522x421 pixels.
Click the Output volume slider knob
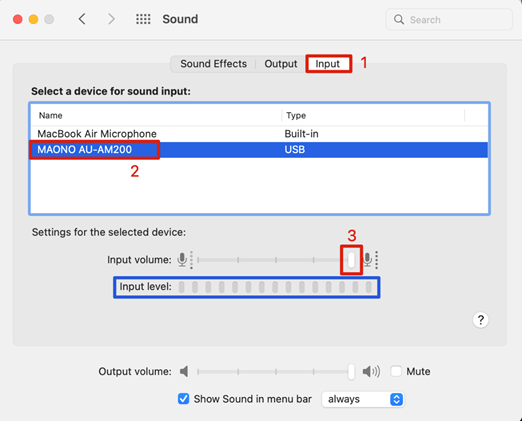pyautogui.click(x=351, y=371)
